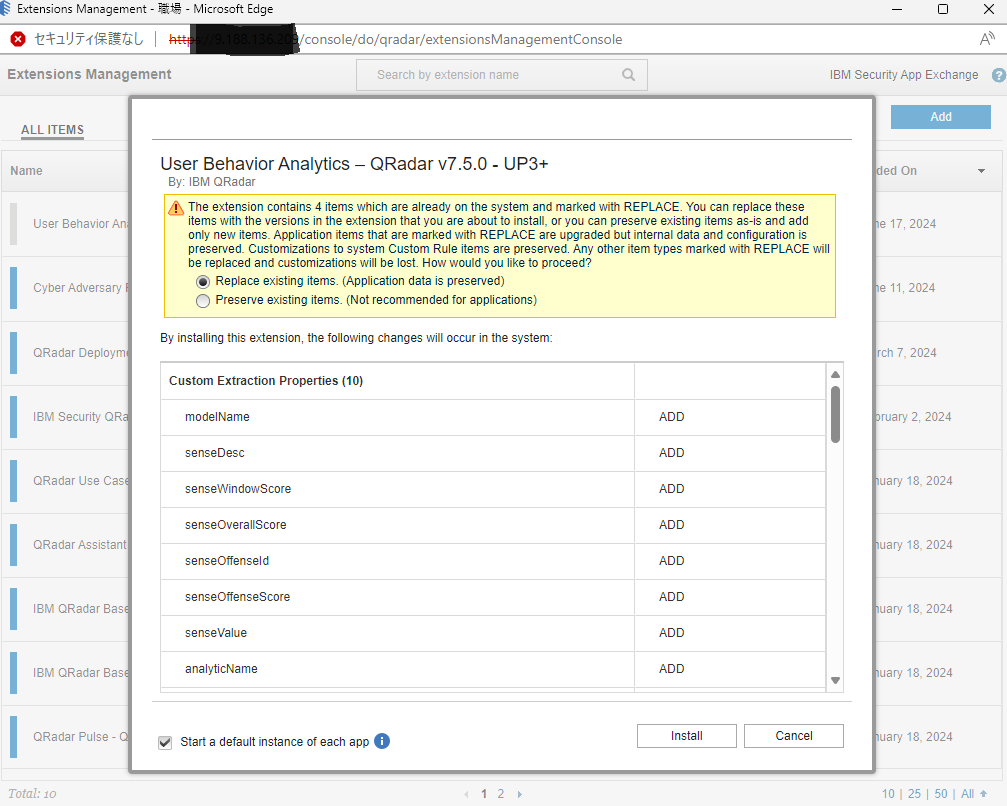
Task: Toggle Start a default instance checkbox
Action: (x=165, y=742)
